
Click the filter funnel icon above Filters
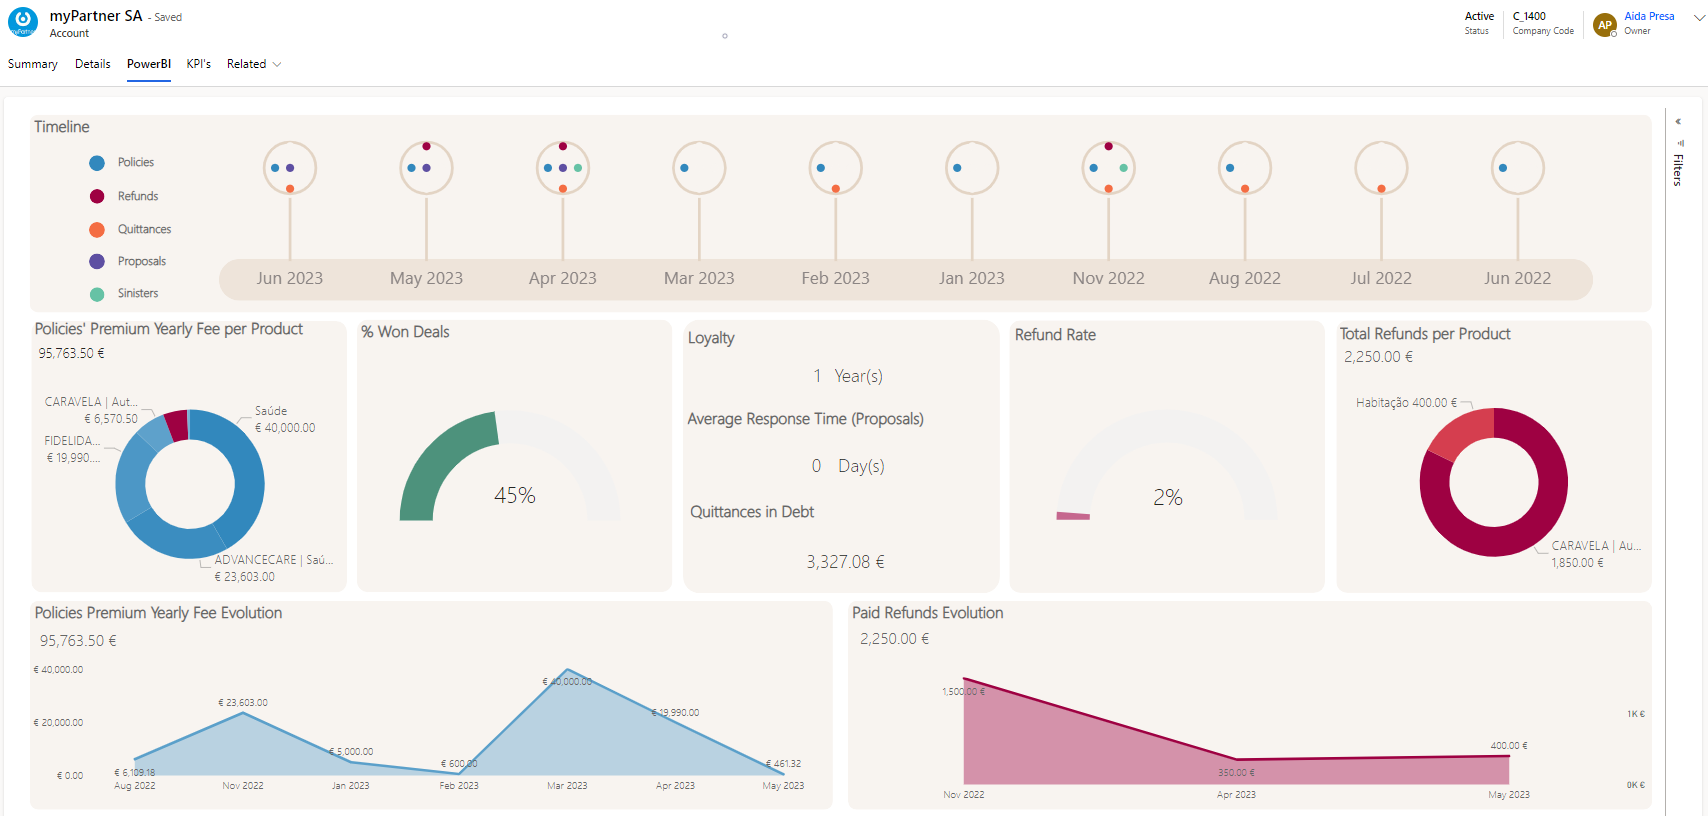pyautogui.click(x=1680, y=143)
